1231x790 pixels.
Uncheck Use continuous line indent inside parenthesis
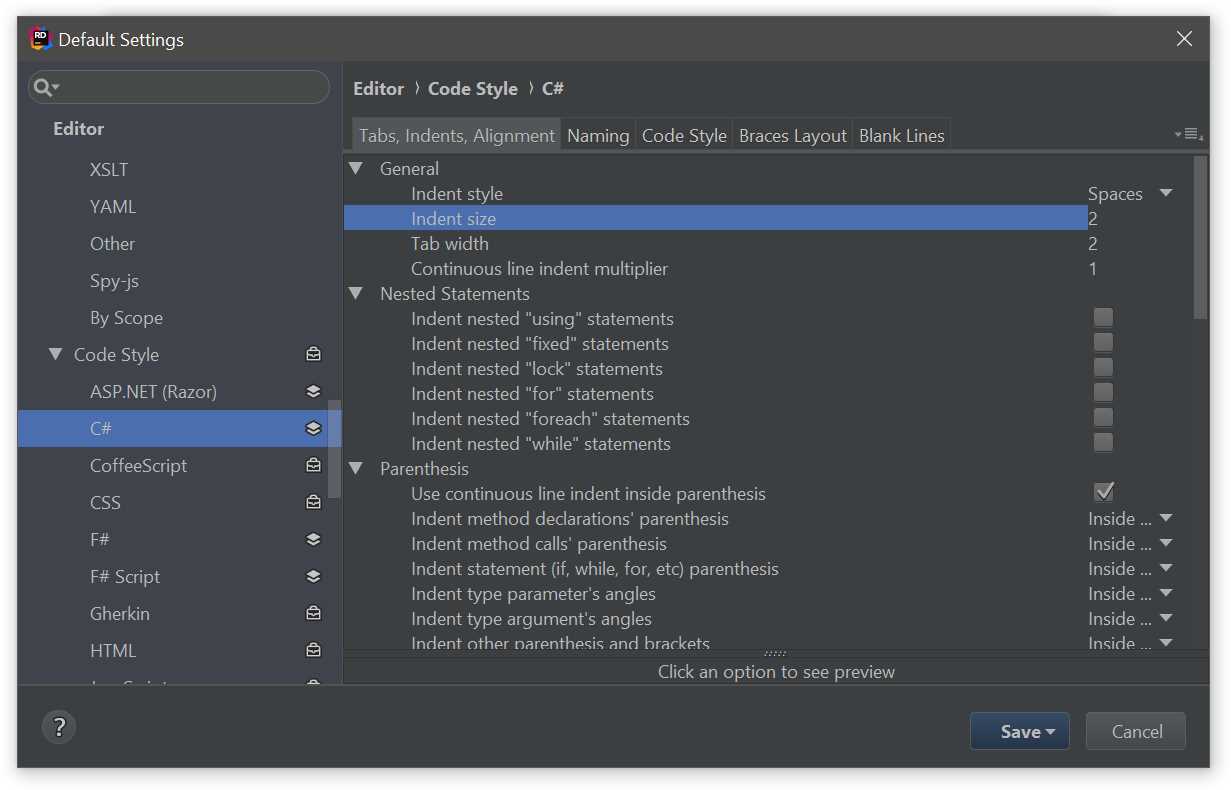[1103, 492]
